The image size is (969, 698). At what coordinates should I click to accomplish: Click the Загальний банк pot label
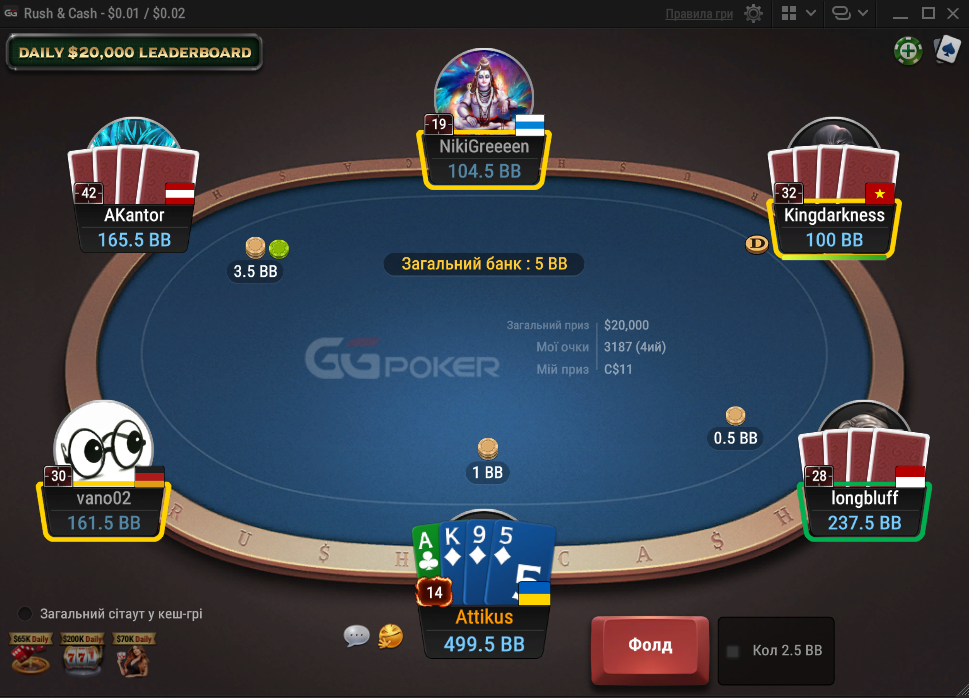point(484,264)
